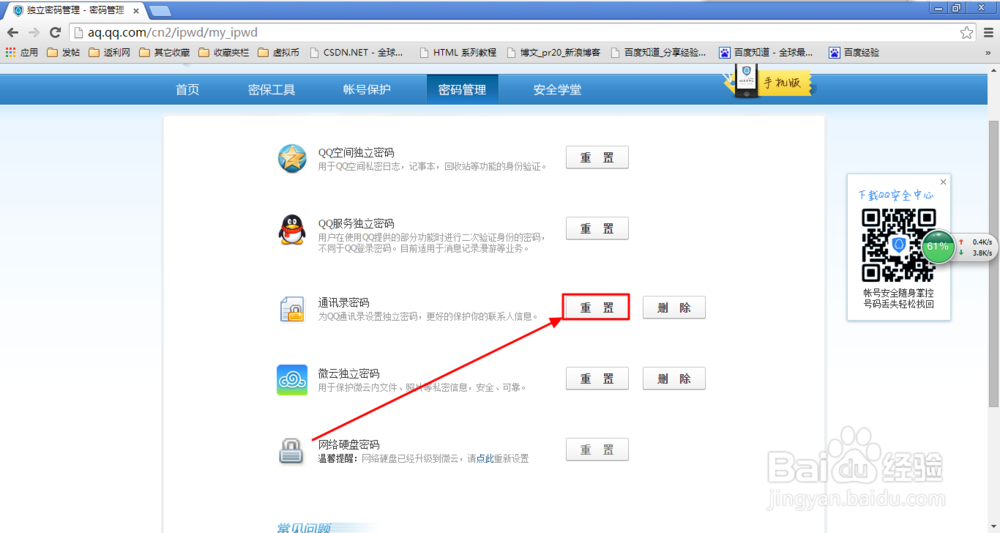The height and width of the screenshot is (533, 1000).
Task: Open the 返利网 bookmark folder
Action: pos(109,52)
